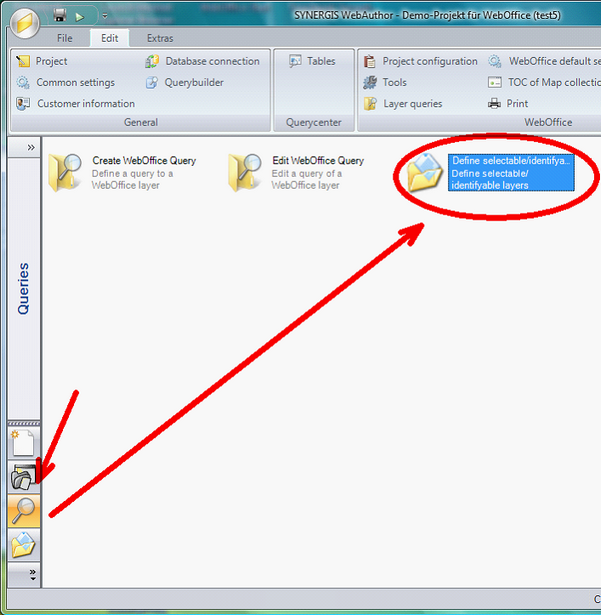Image resolution: width=601 pixels, height=615 pixels.
Task: Open Database connection
Action: click(x=212, y=61)
